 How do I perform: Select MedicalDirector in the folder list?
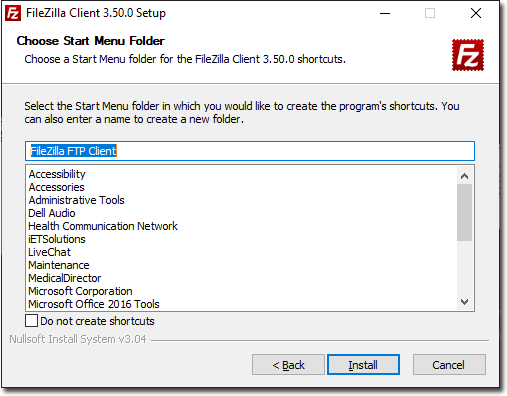(65, 278)
